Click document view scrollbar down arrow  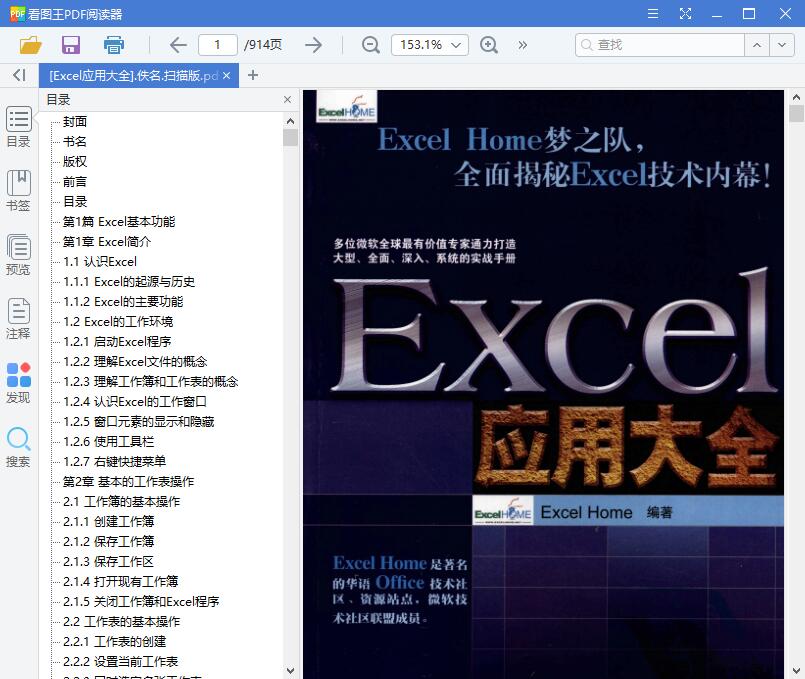(x=796, y=671)
